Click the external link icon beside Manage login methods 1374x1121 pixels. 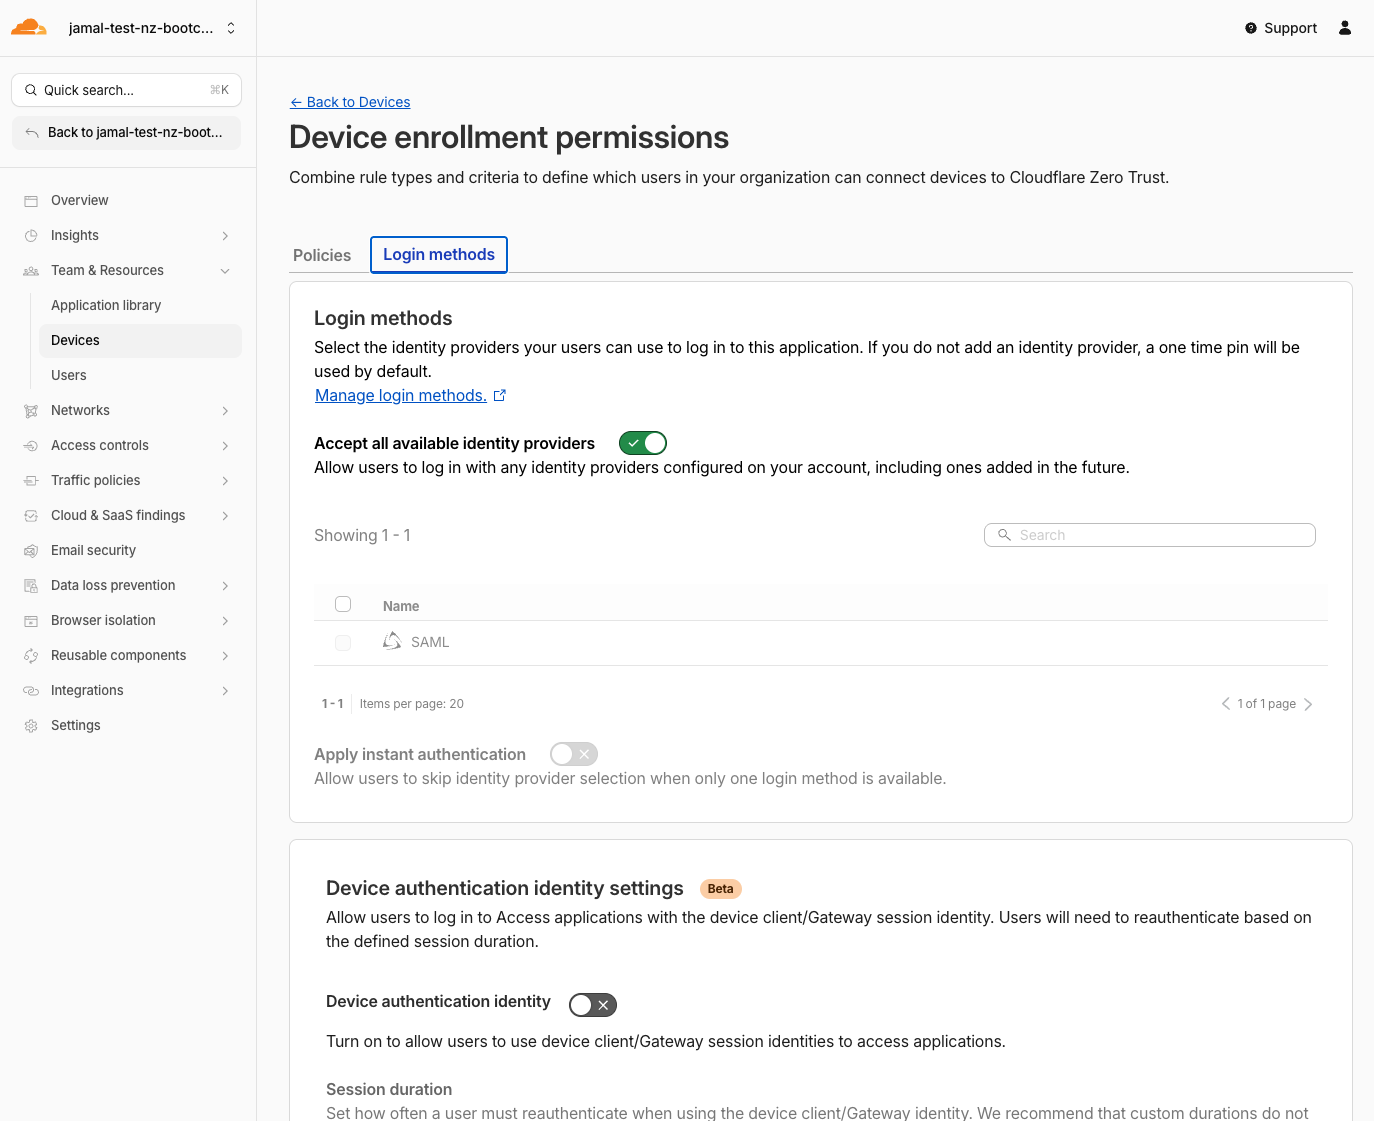click(x=500, y=396)
